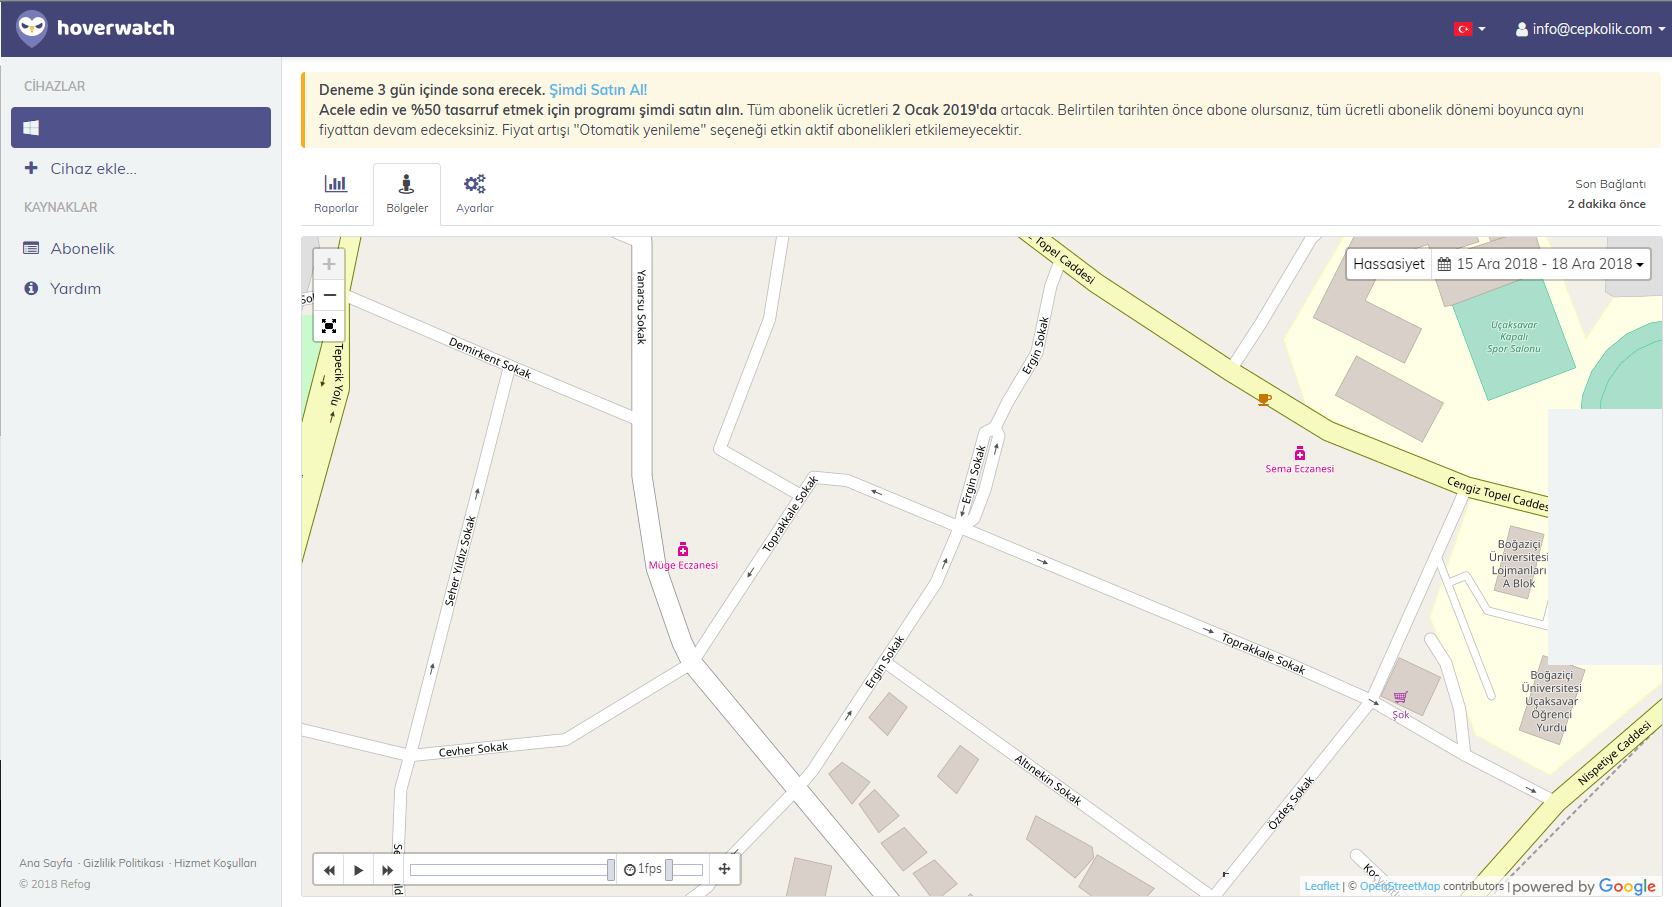Switch to the Bölgeler tab
The image size is (1672, 907).
(407, 194)
